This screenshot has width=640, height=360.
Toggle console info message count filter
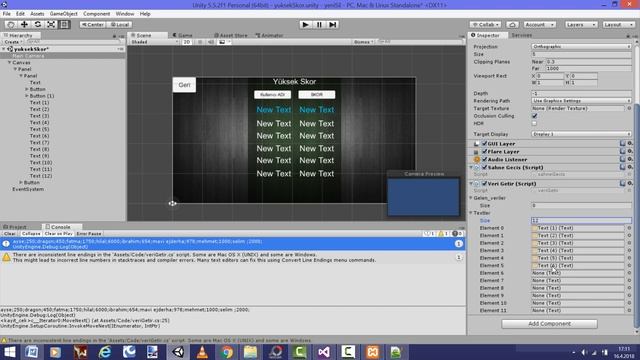(x=429, y=234)
